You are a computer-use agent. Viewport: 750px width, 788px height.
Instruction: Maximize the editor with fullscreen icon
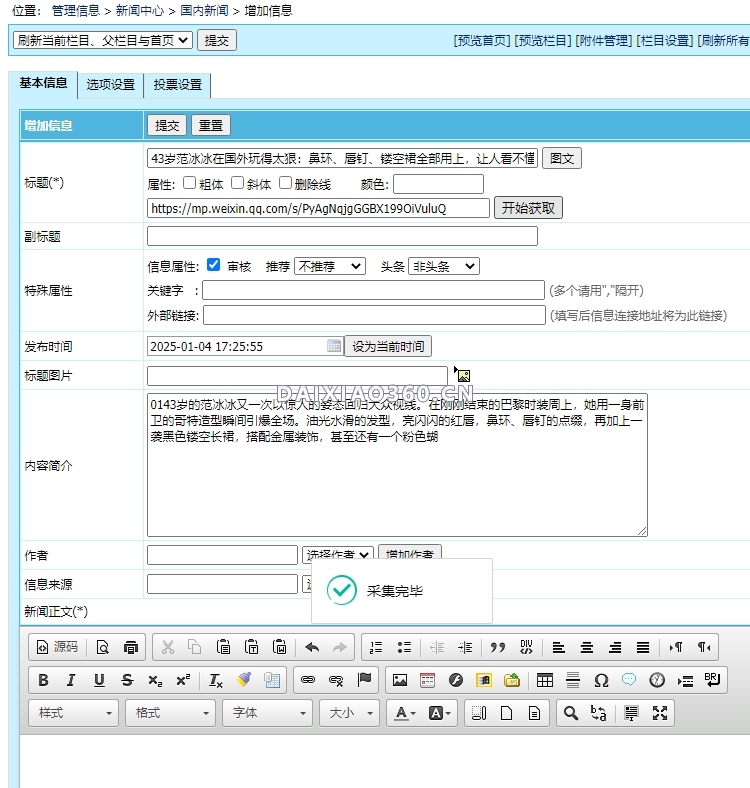[x=660, y=713]
